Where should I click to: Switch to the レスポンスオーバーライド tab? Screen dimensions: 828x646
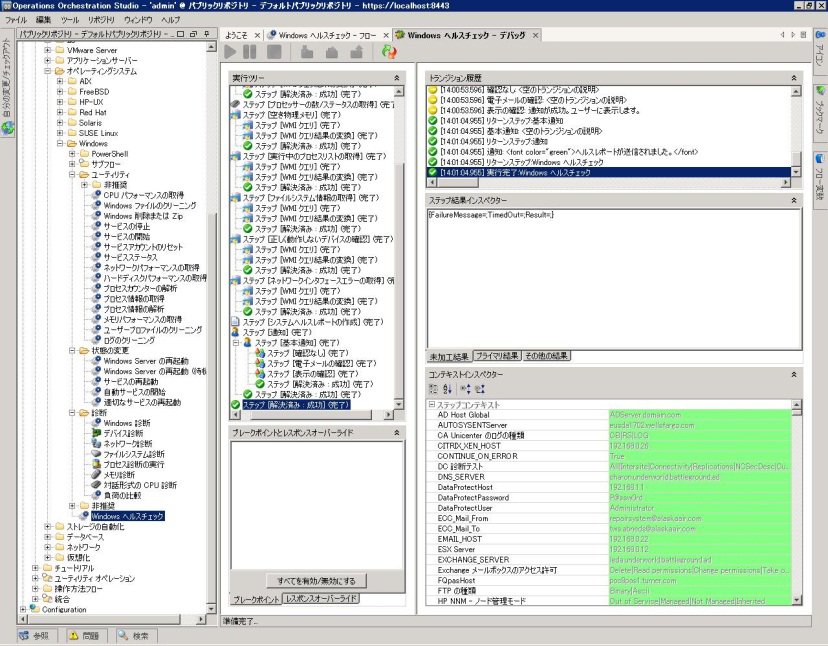tap(321, 599)
